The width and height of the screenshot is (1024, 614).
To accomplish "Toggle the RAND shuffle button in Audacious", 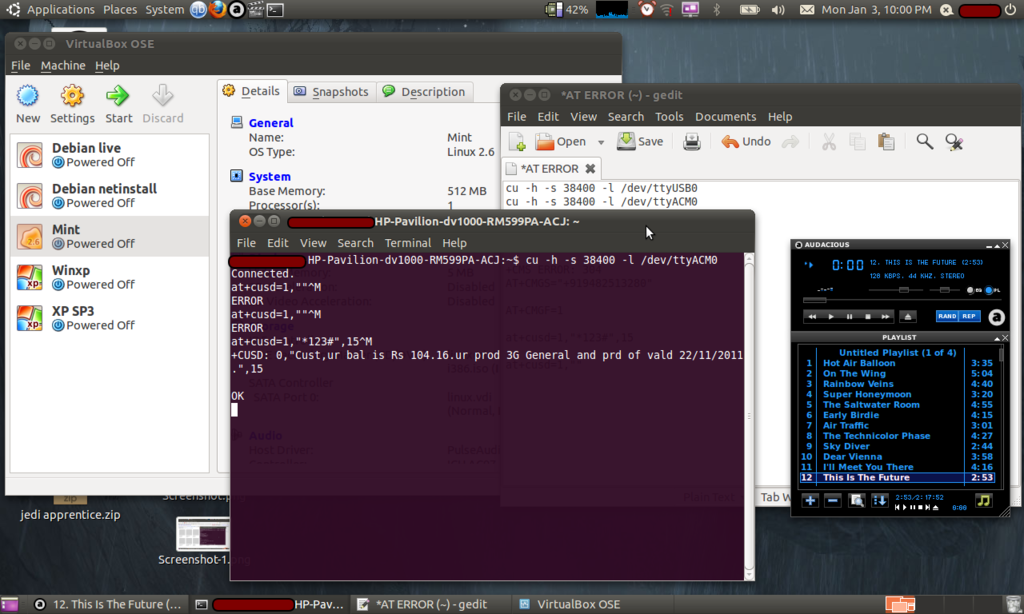I will (x=946, y=316).
